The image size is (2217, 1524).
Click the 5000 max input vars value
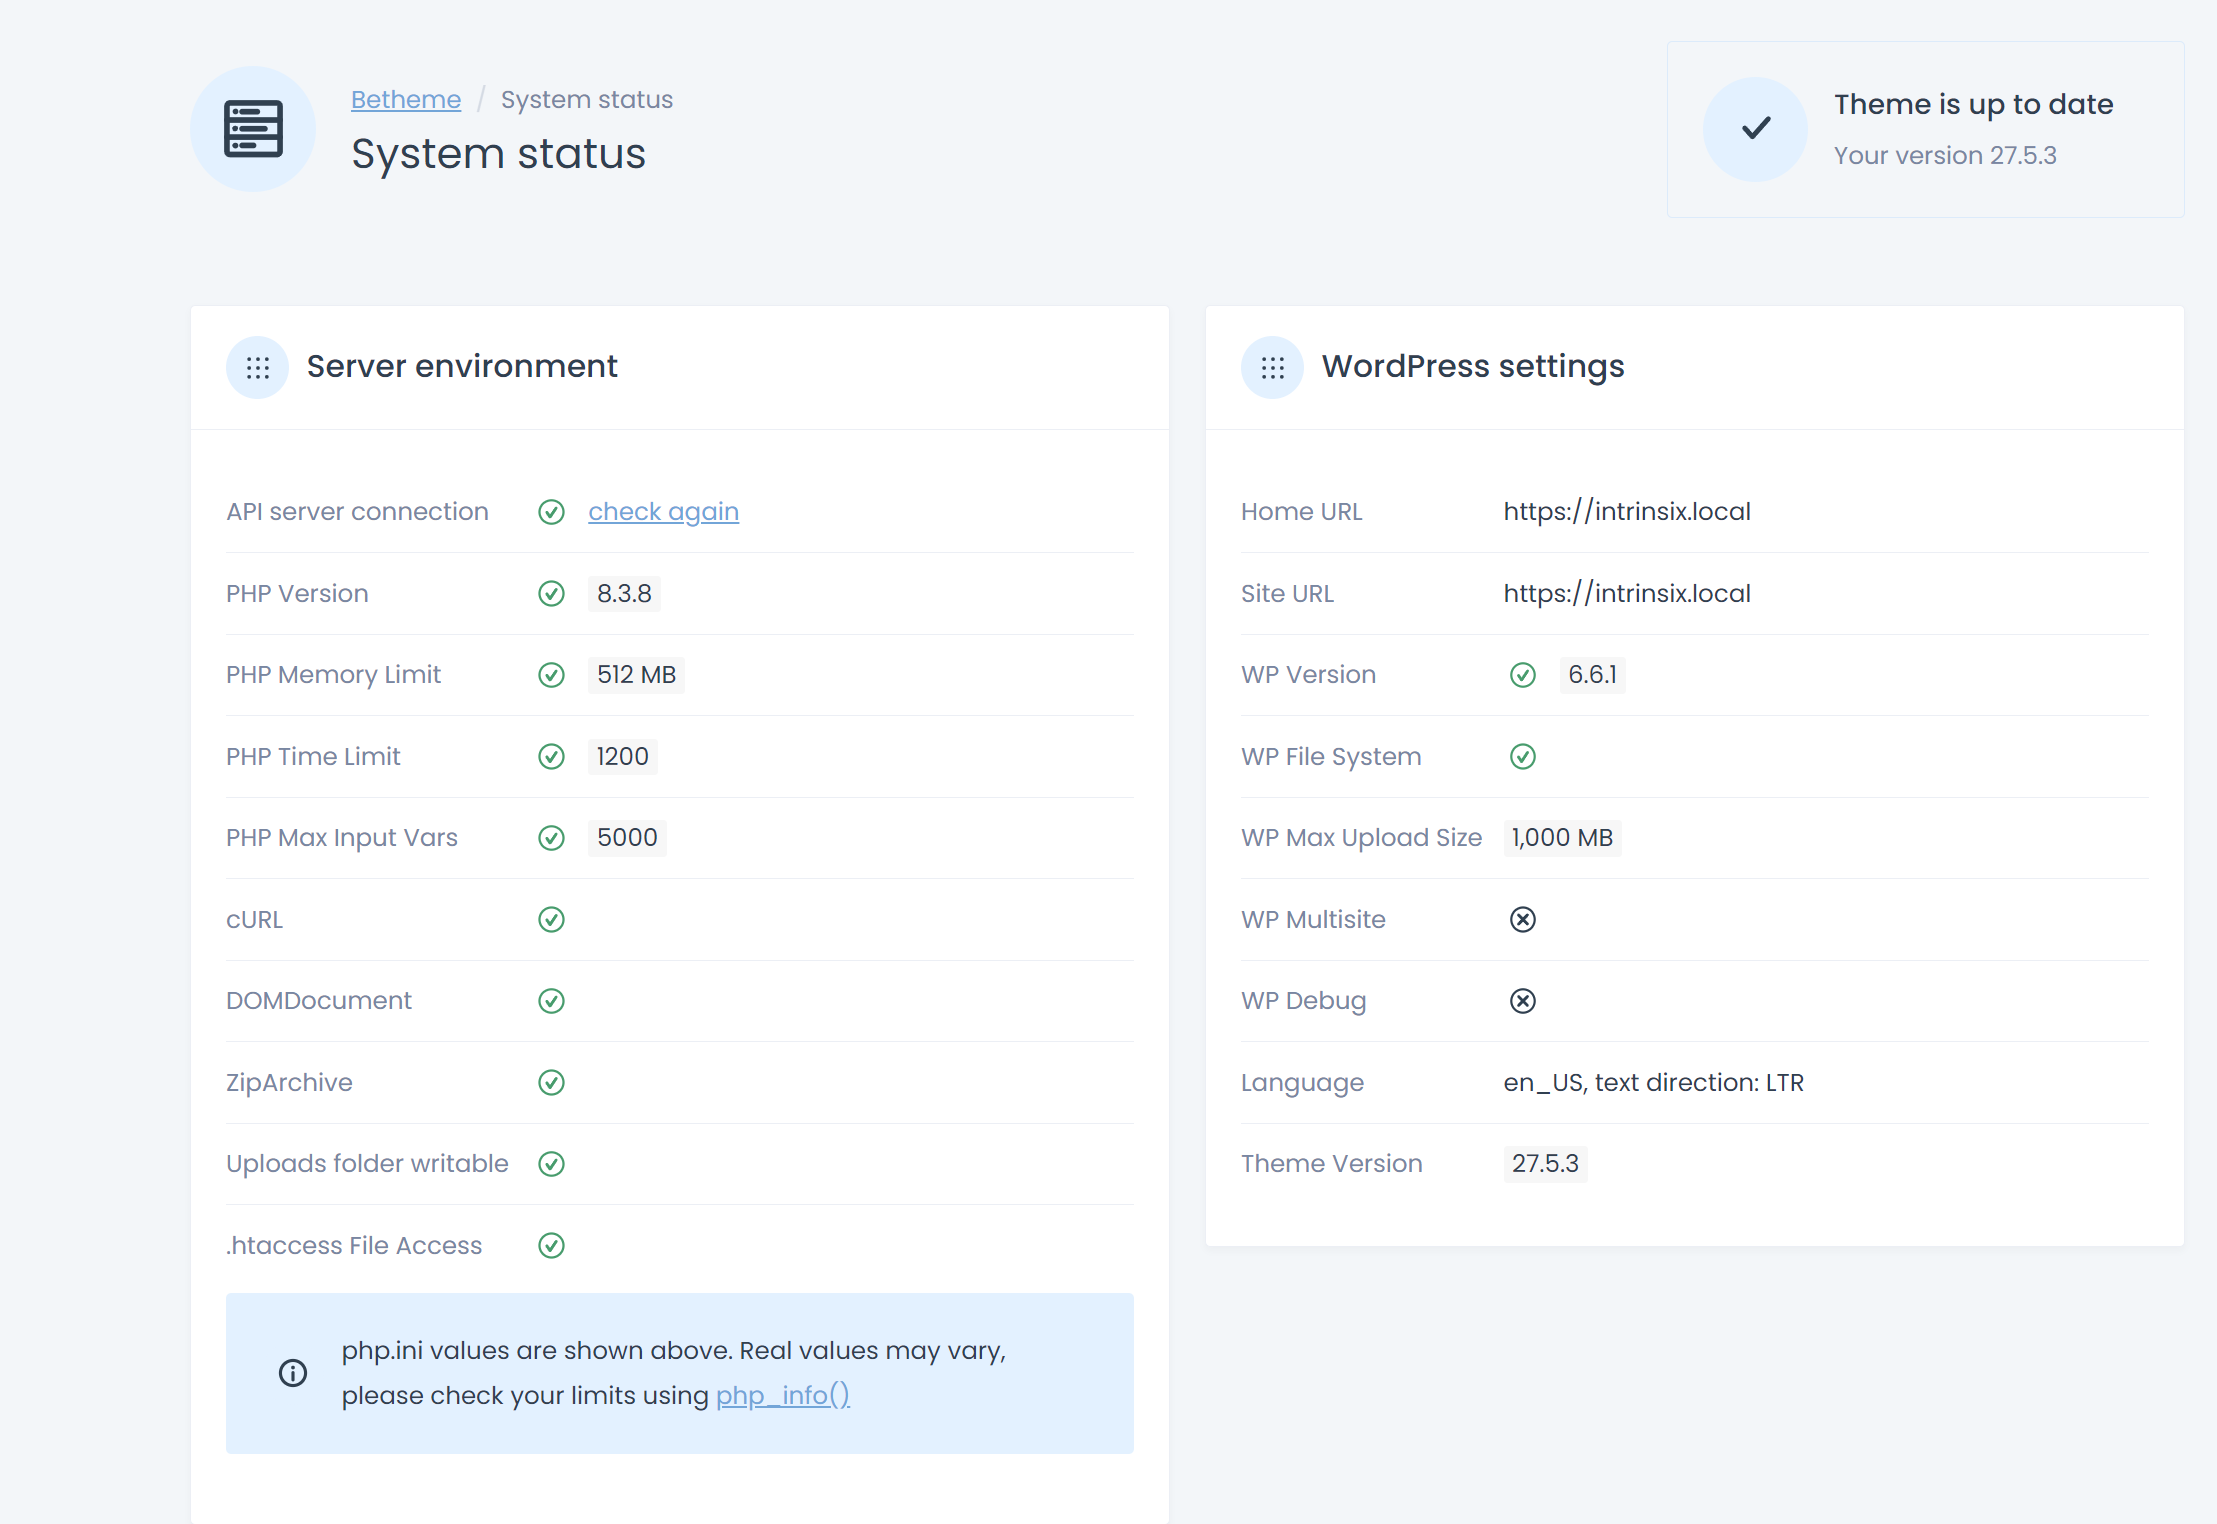[x=627, y=838]
